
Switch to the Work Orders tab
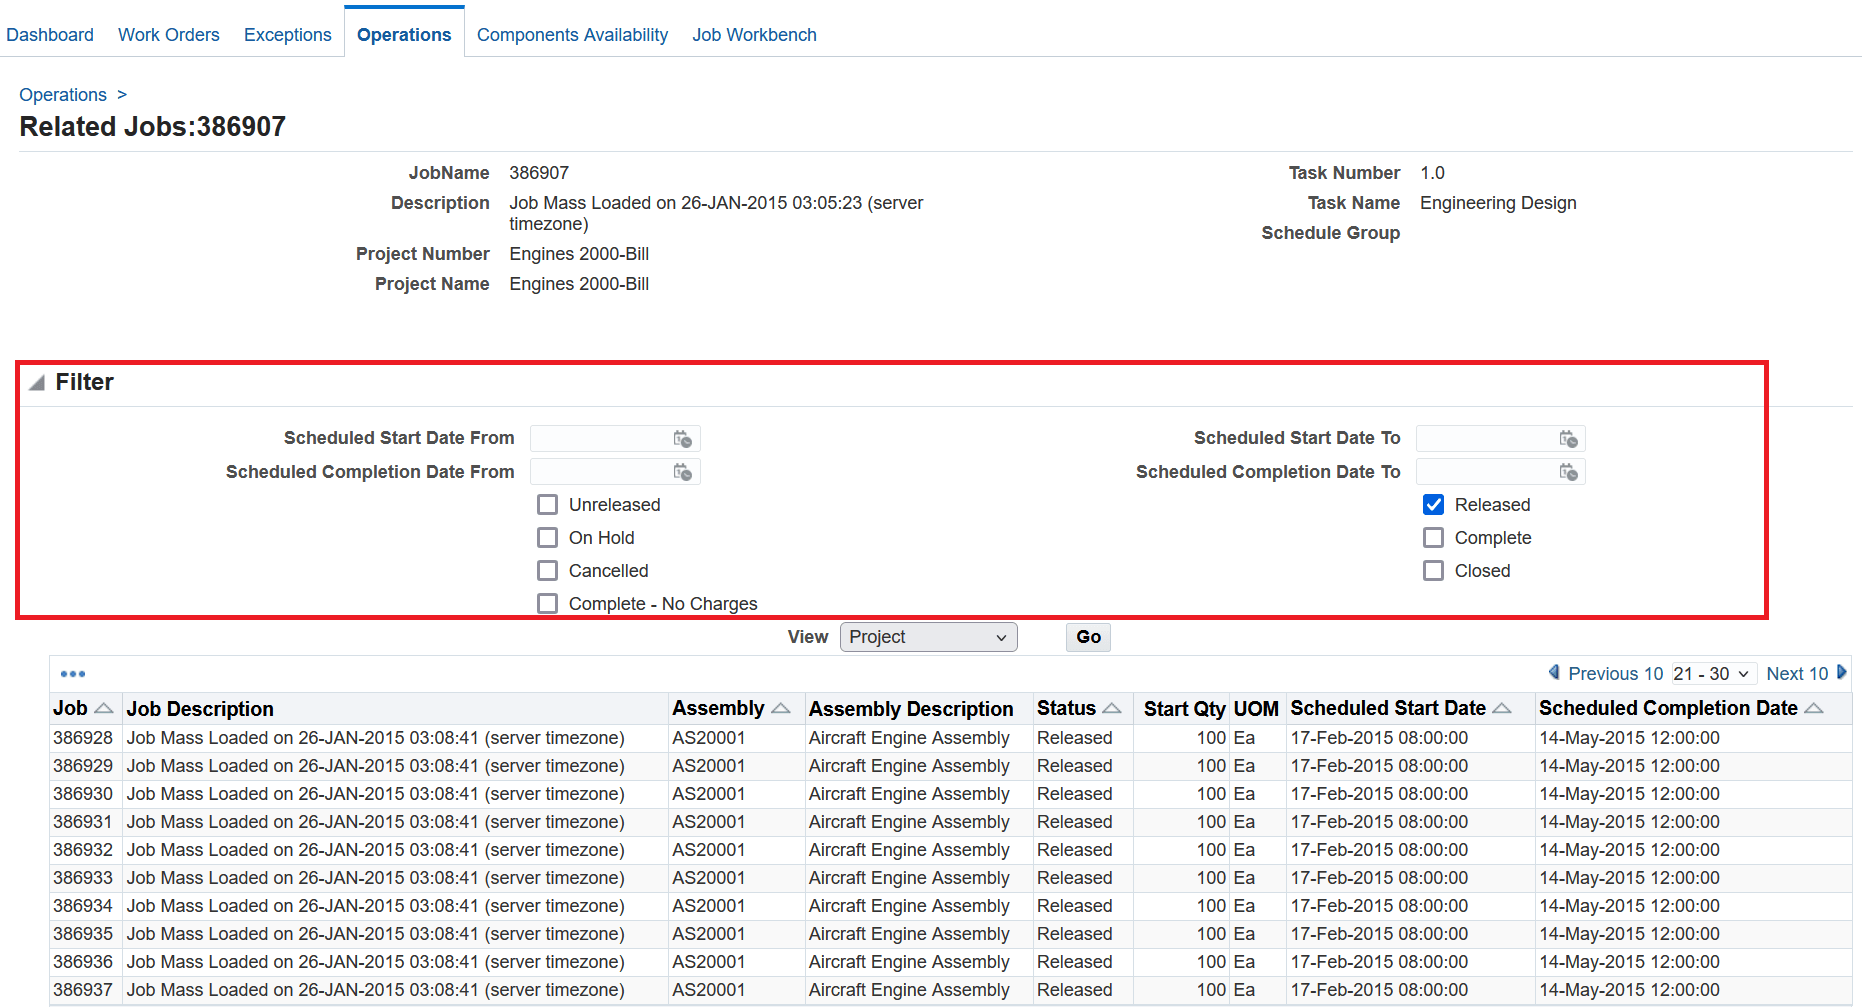point(168,34)
